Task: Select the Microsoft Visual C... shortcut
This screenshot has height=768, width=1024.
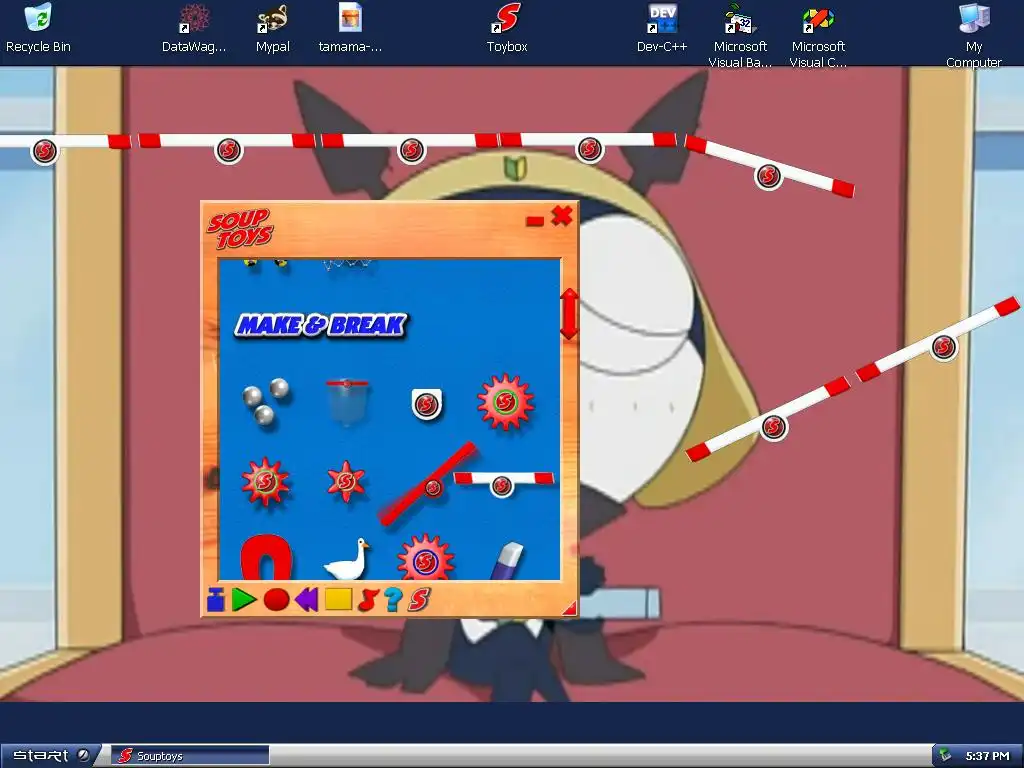Action: (x=818, y=36)
